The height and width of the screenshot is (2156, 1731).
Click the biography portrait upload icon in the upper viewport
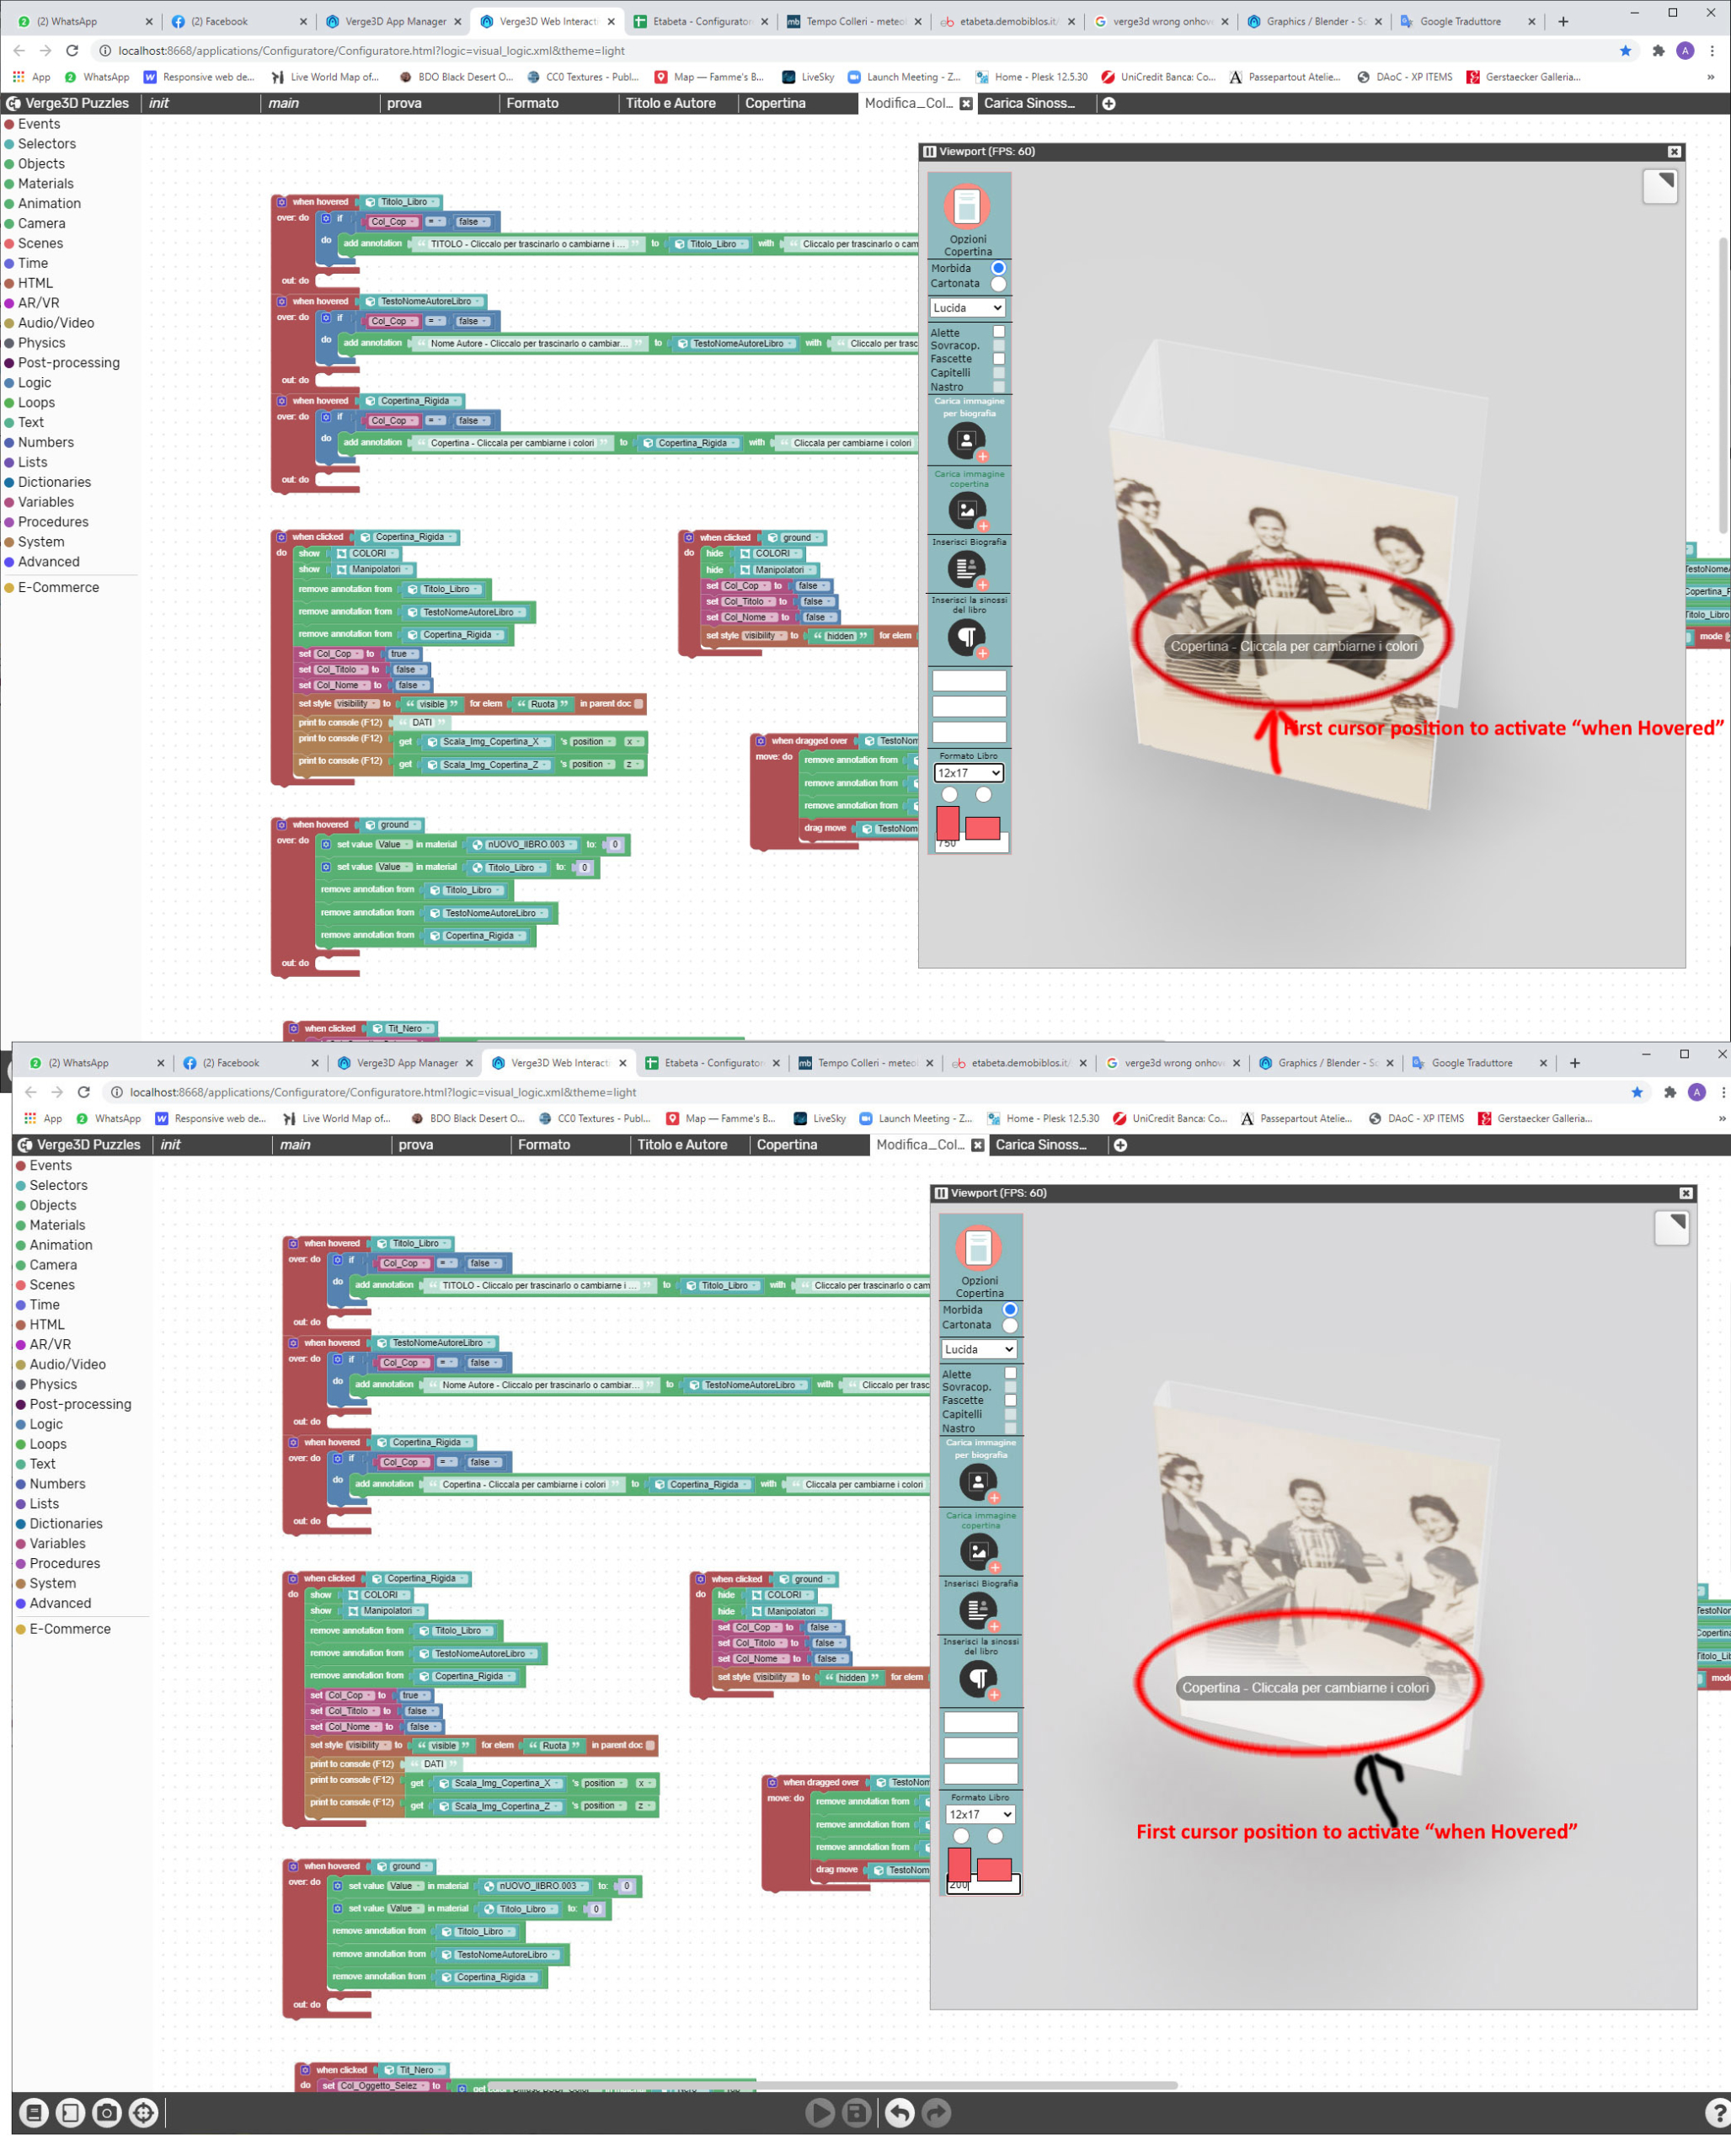point(966,440)
